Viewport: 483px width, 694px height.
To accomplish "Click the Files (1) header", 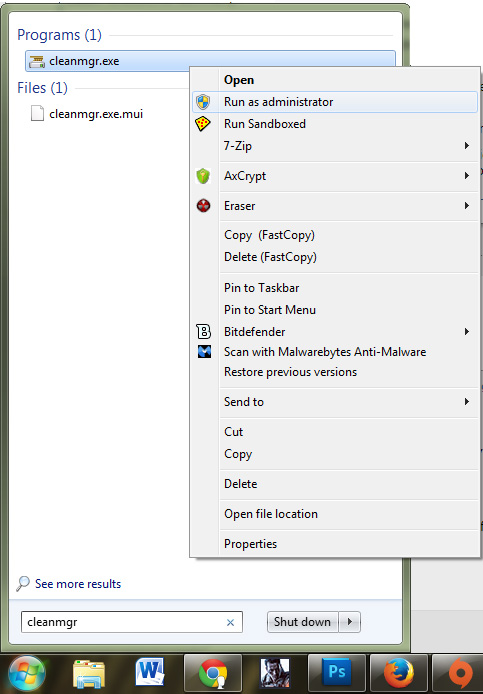I will [x=43, y=88].
